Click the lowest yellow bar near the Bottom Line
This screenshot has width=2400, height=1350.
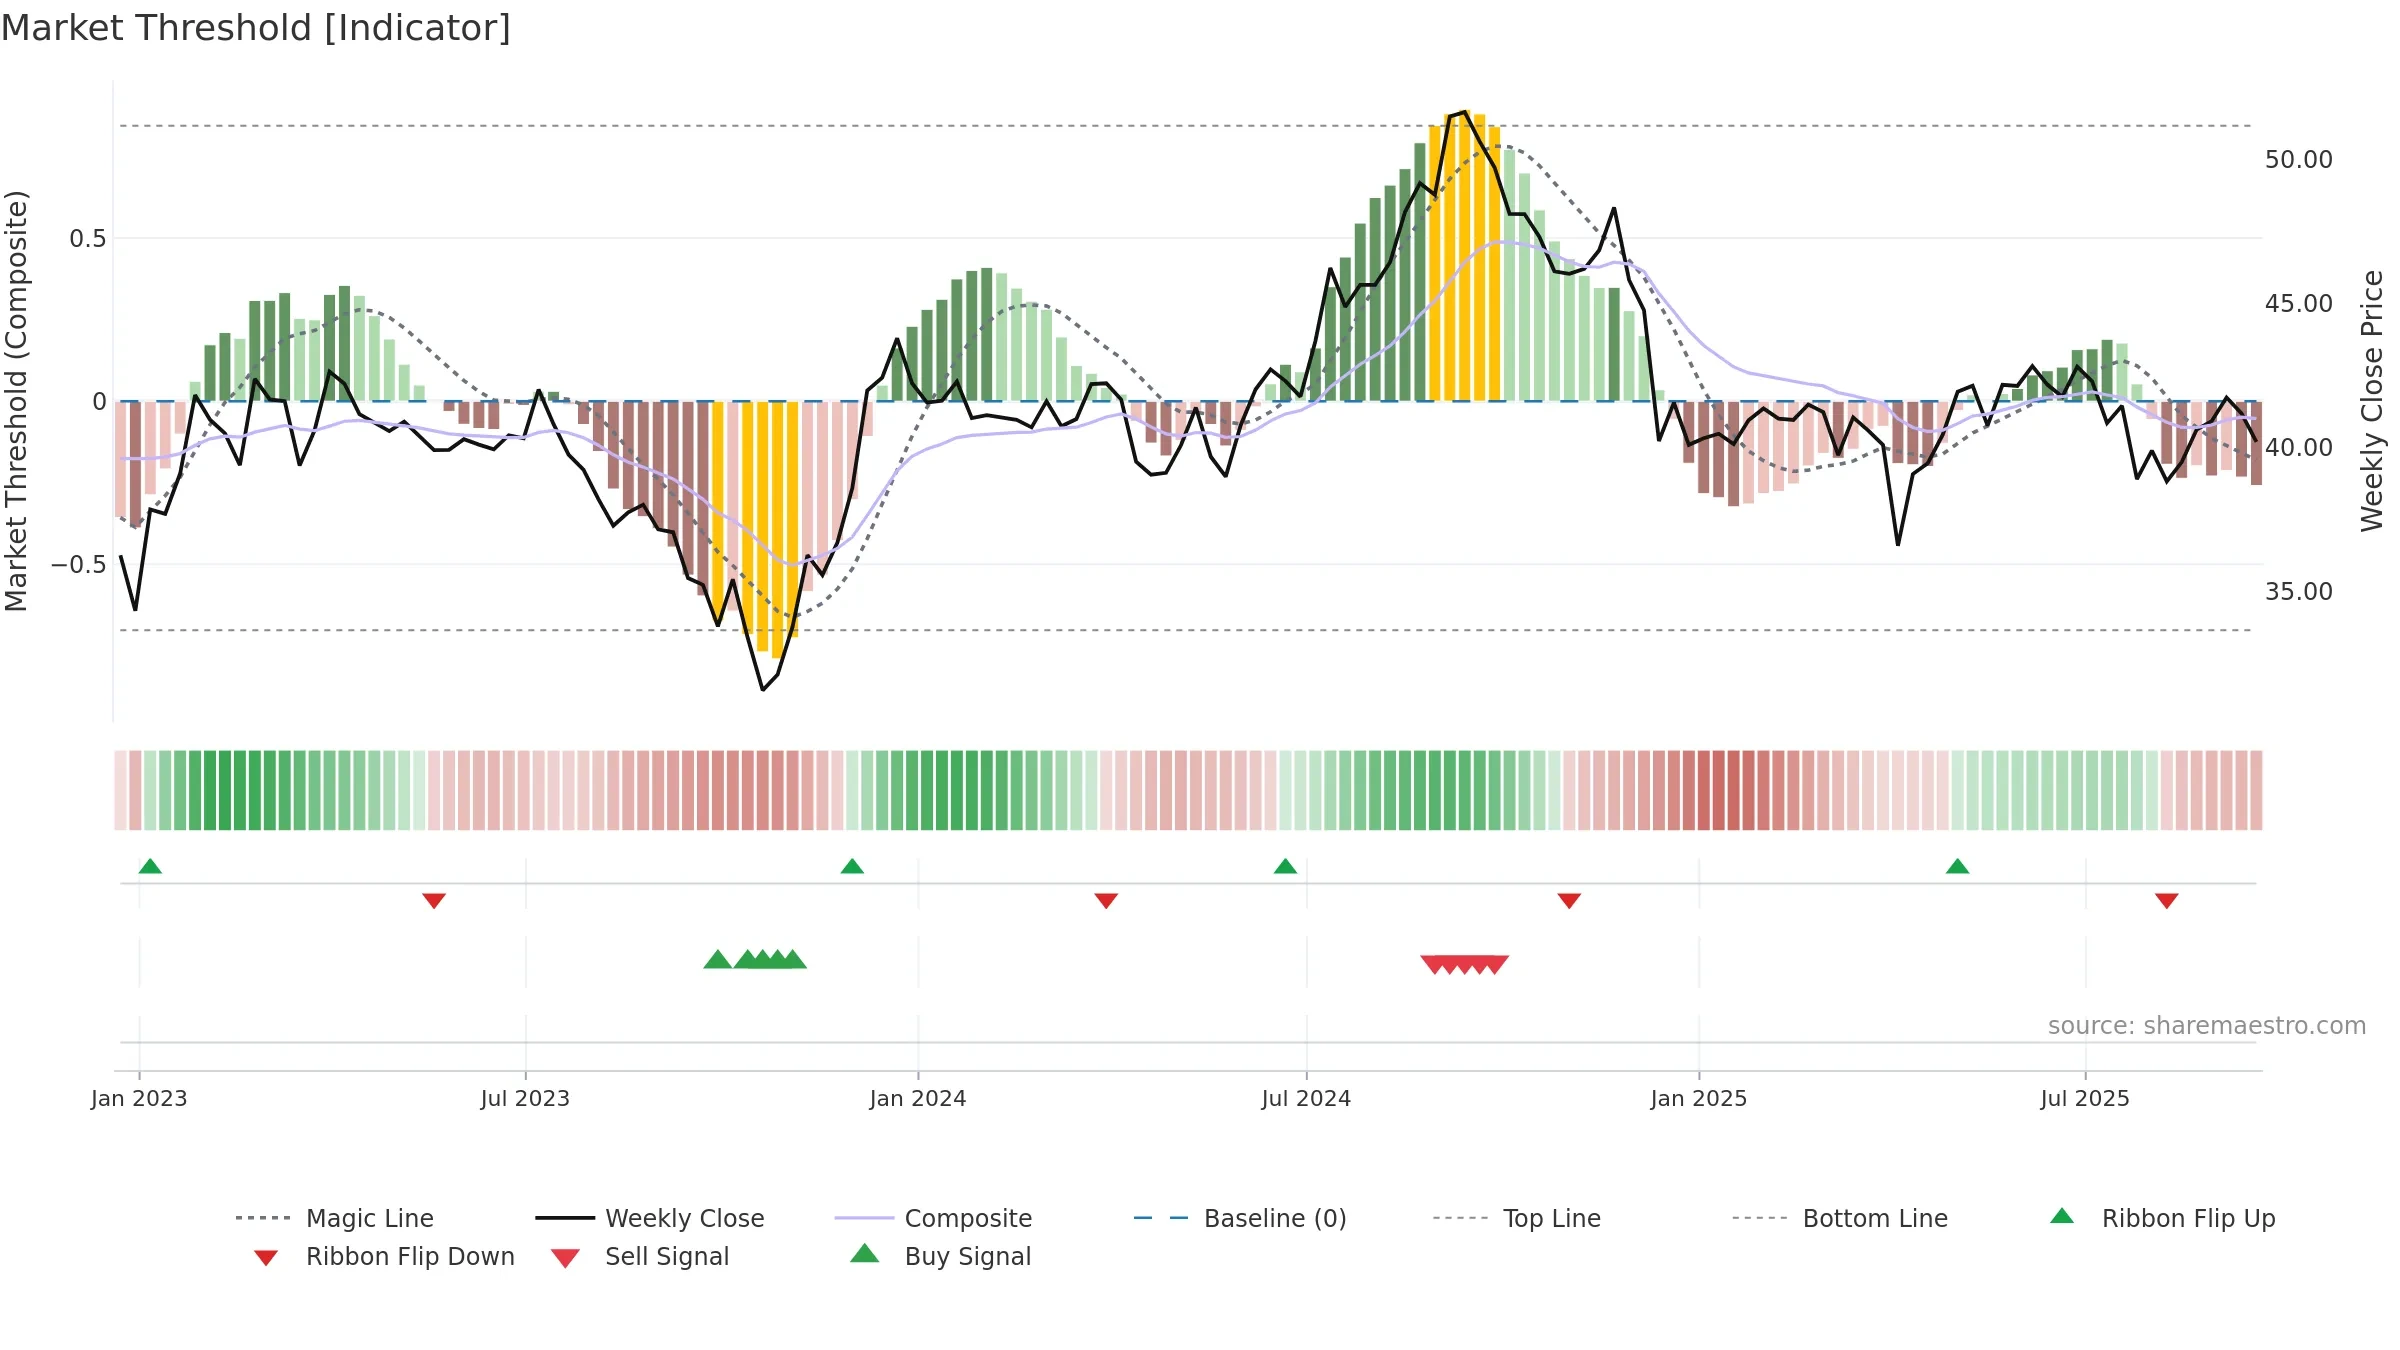pos(777,530)
